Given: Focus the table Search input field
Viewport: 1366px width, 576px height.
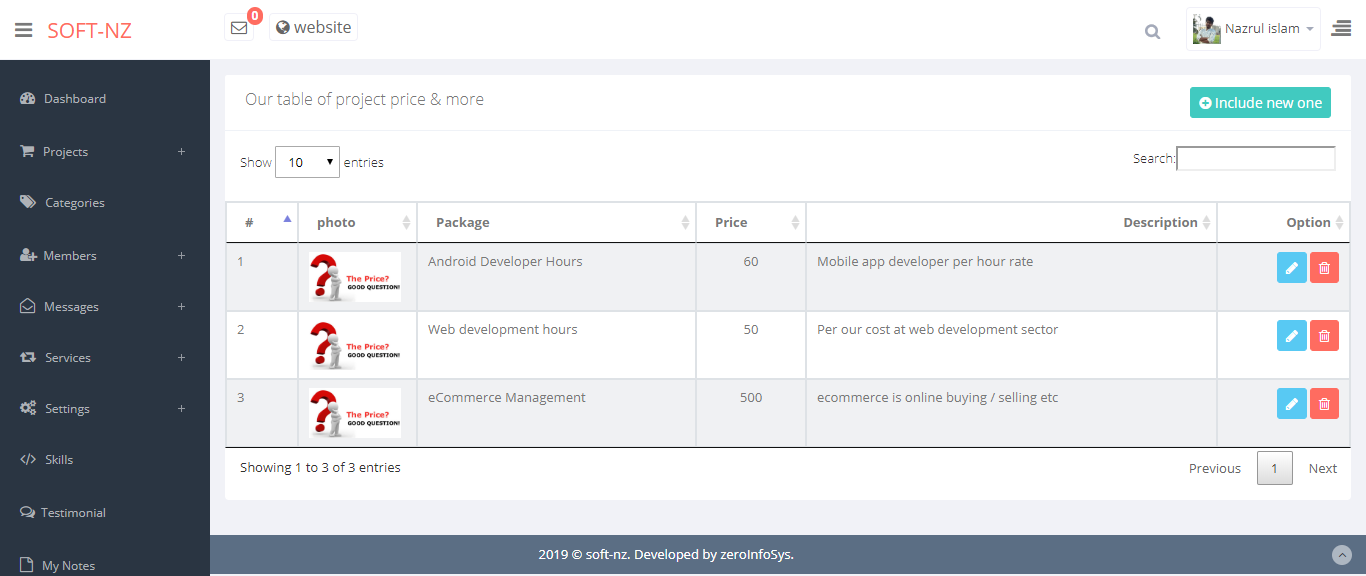Looking at the screenshot, I should (1255, 159).
